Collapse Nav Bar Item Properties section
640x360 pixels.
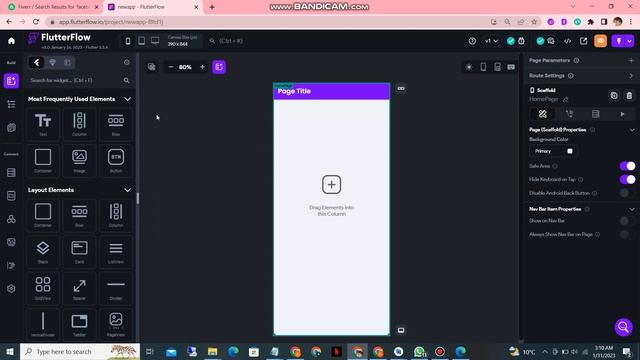[632, 209]
